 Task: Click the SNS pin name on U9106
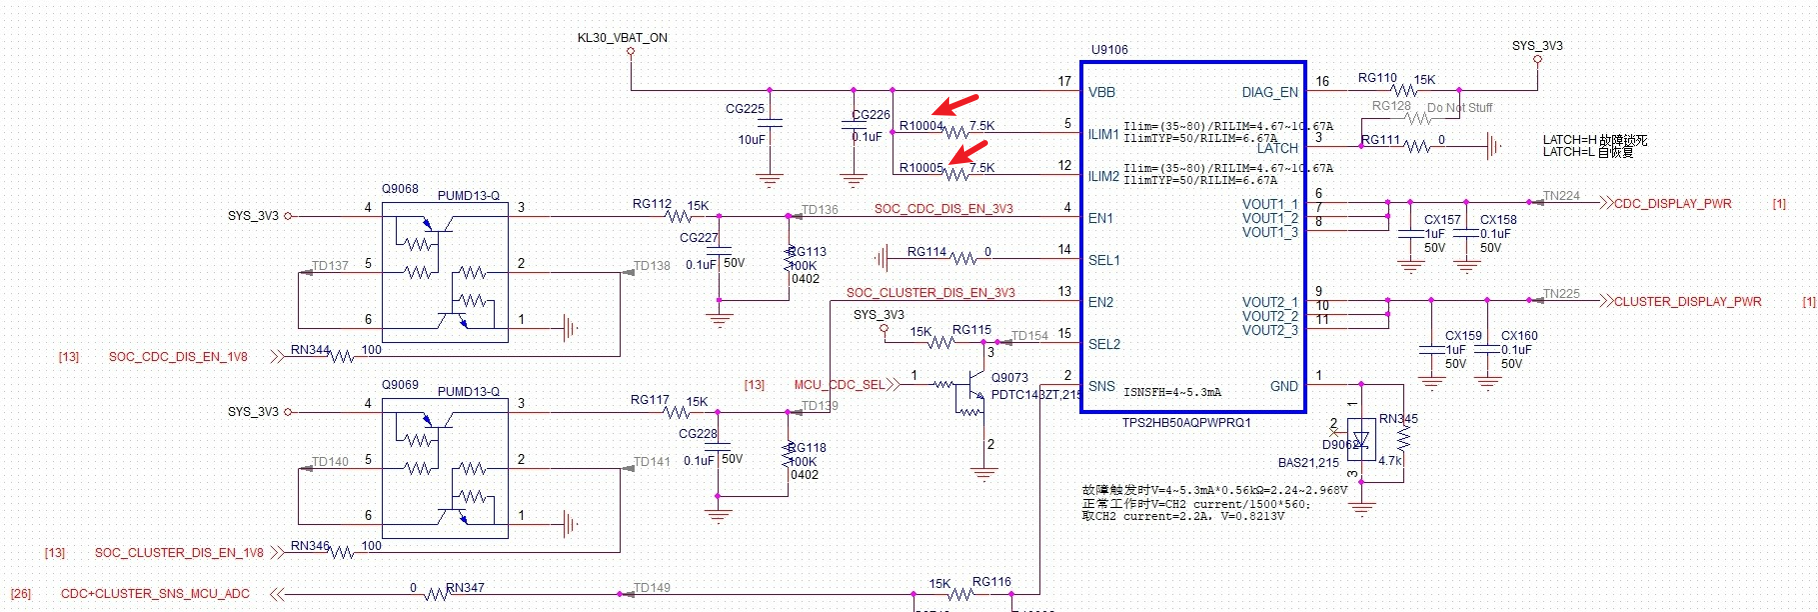coord(1101,386)
